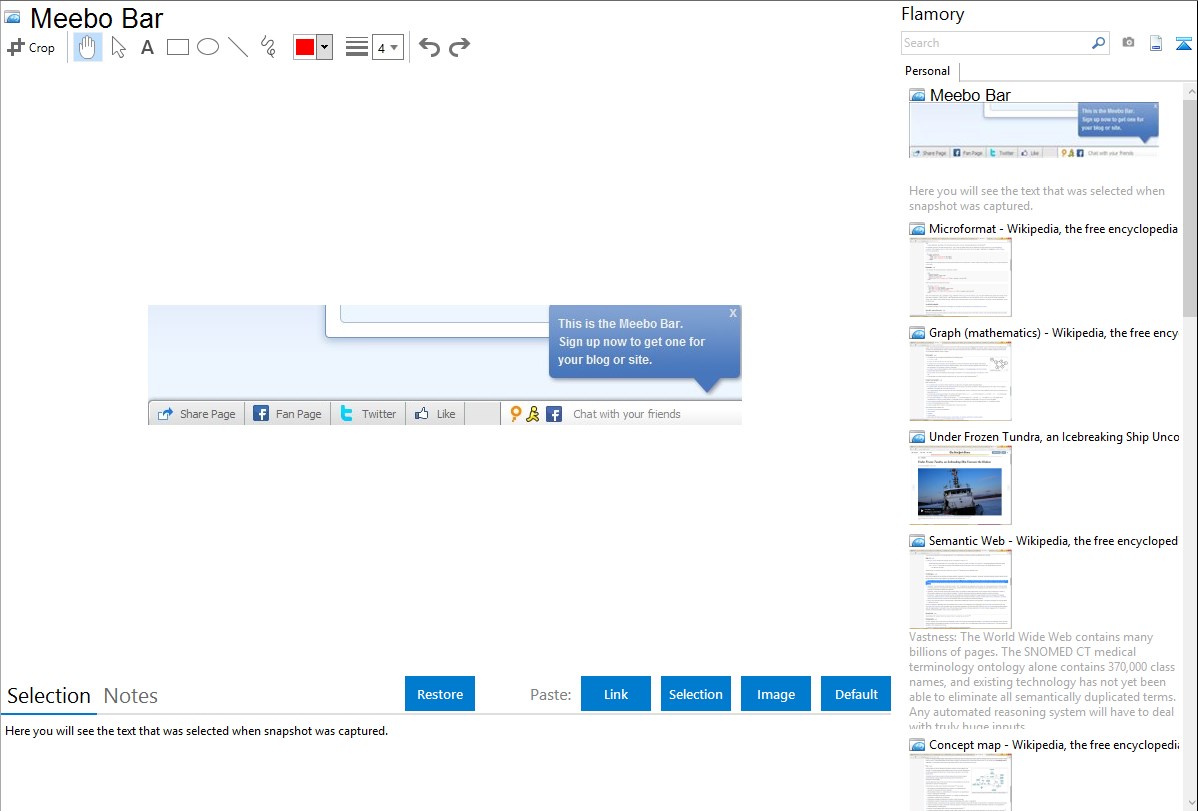
Task: Open the Notes tab
Action: pos(131,696)
